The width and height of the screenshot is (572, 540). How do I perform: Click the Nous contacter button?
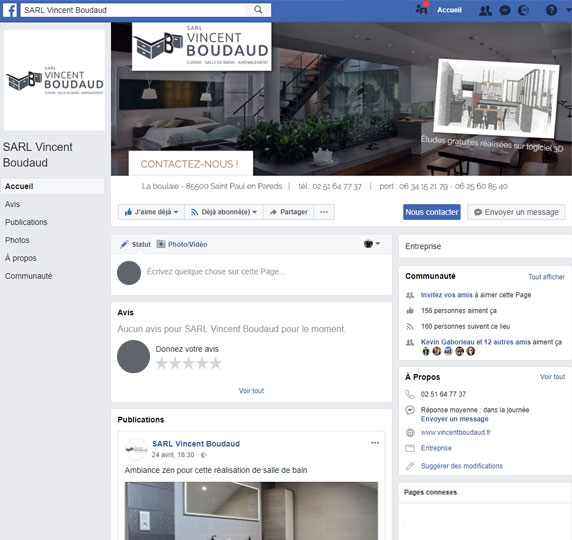point(432,212)
